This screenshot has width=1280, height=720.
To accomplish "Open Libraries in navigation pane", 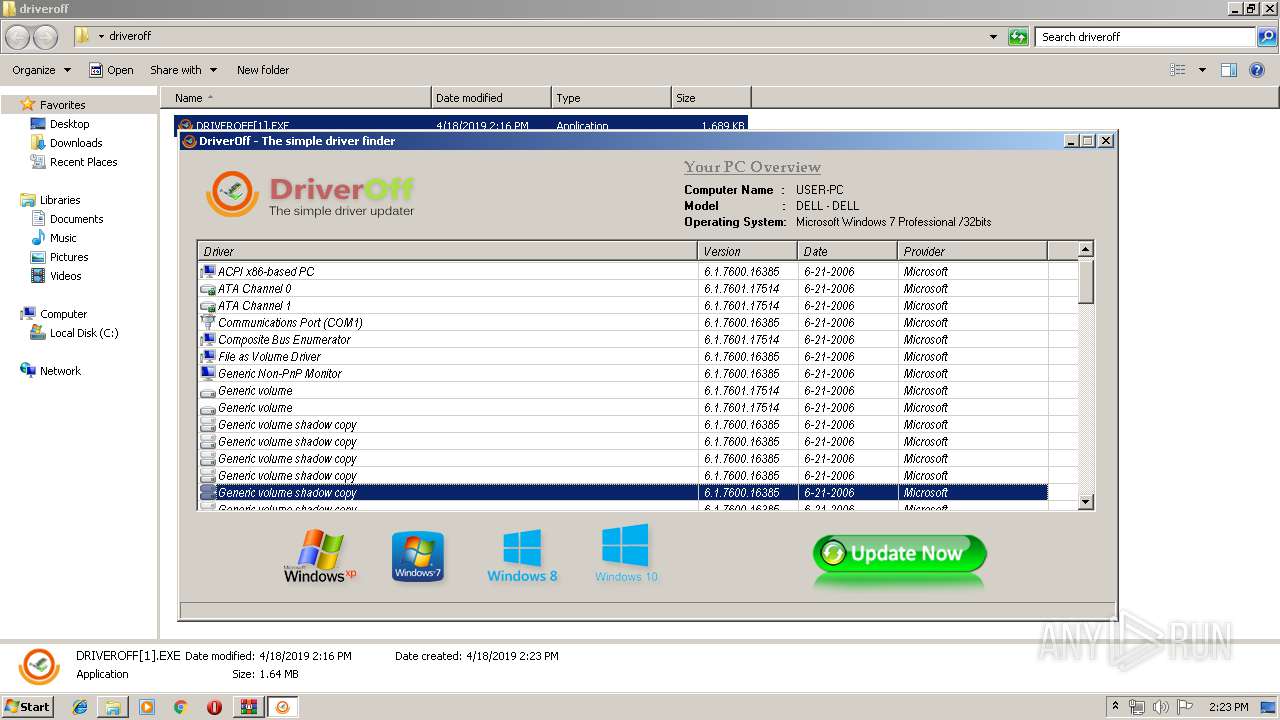I will 60,200.
